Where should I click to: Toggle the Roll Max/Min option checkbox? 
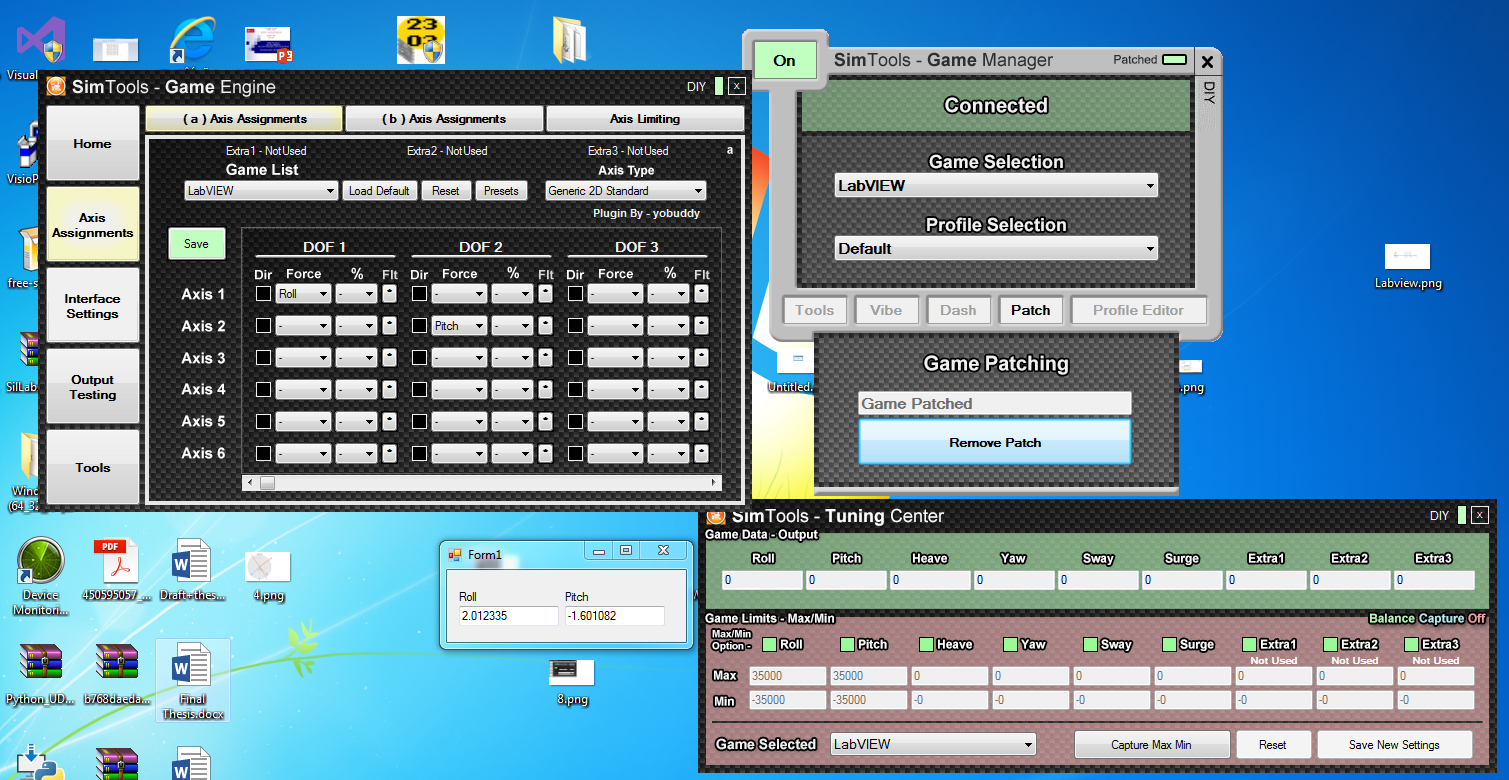[769, 645]
